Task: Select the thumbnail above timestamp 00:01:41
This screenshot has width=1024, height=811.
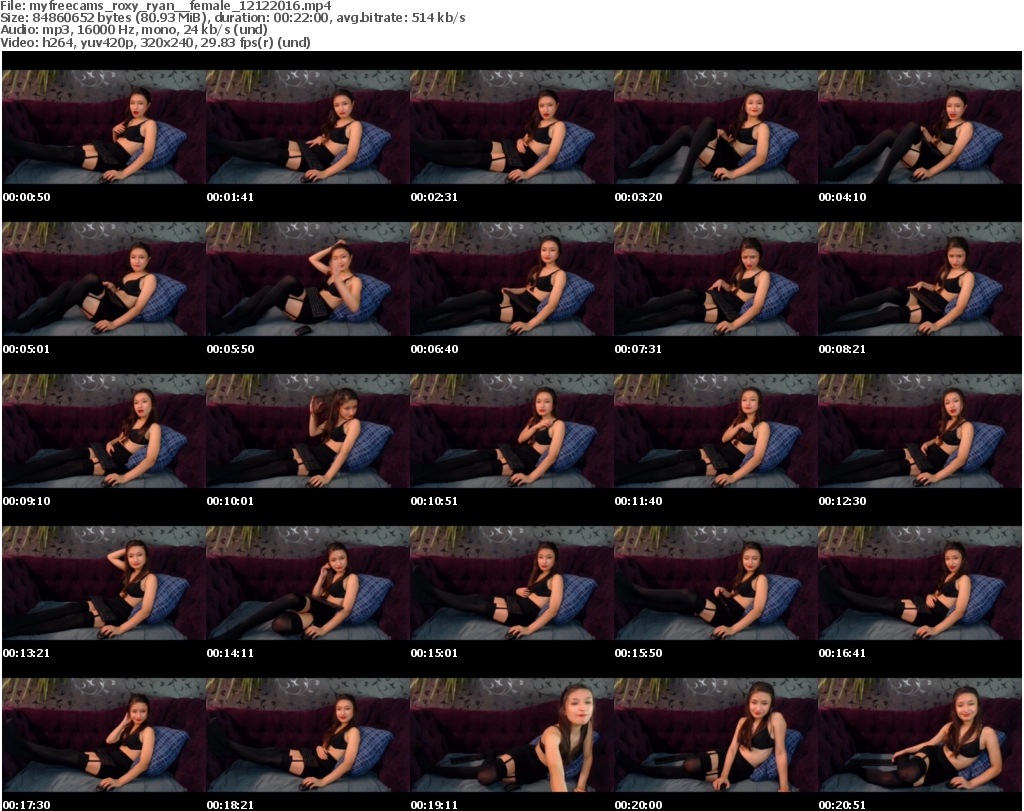Action: 308,127
